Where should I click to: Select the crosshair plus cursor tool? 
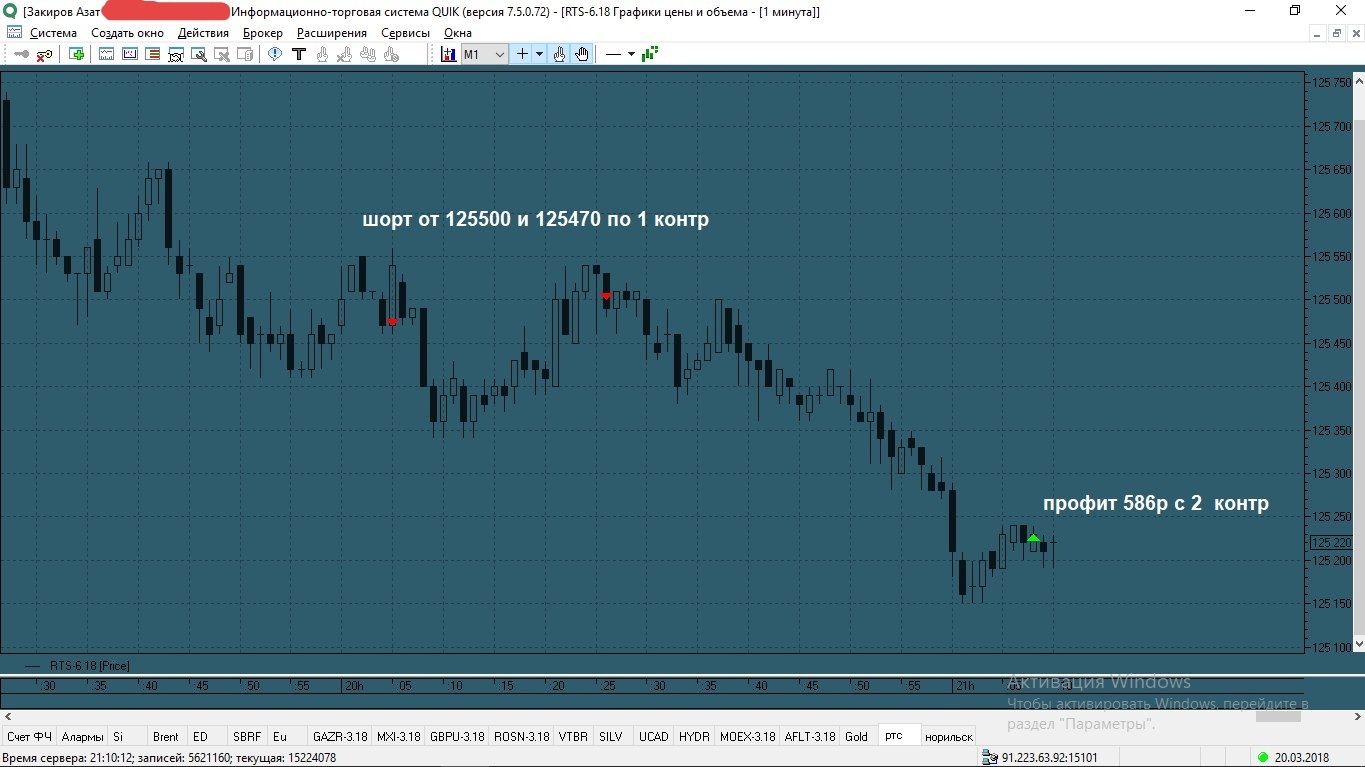click(522, 54)
